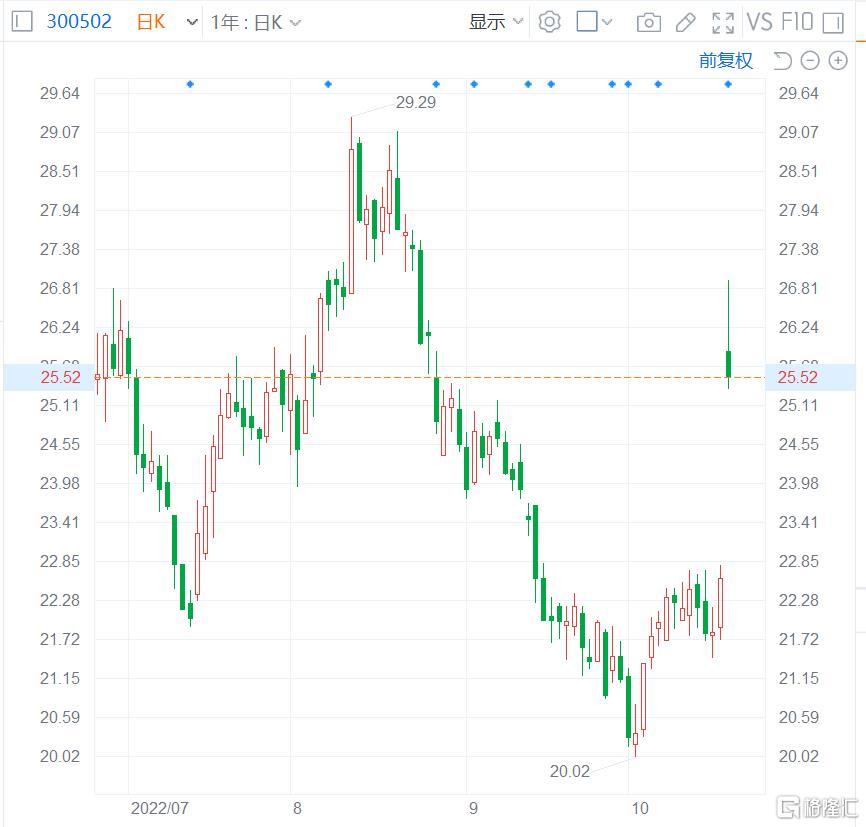The width and height of the screenshot is (866, 827).
Task: Click 23.98 on the left price axis
Action: pyautogui.click(x=60, y=483)
